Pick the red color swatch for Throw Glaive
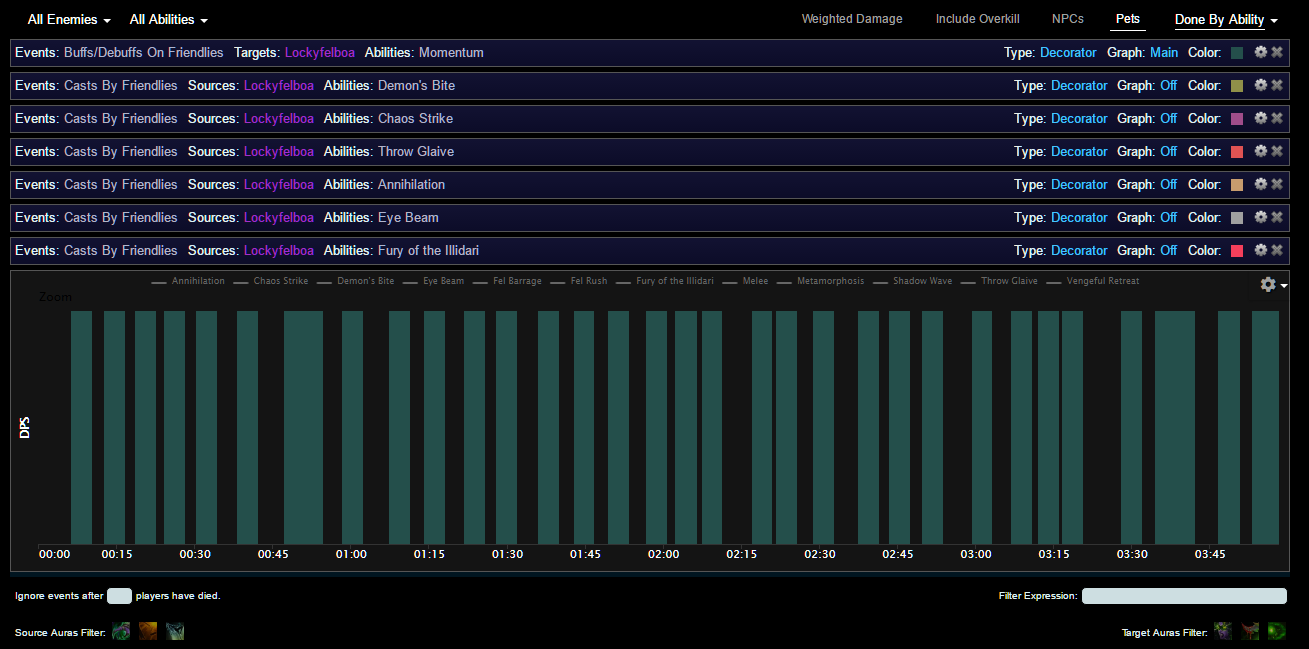This screenshot has height=649, width=1309. tap(1237, 152)
